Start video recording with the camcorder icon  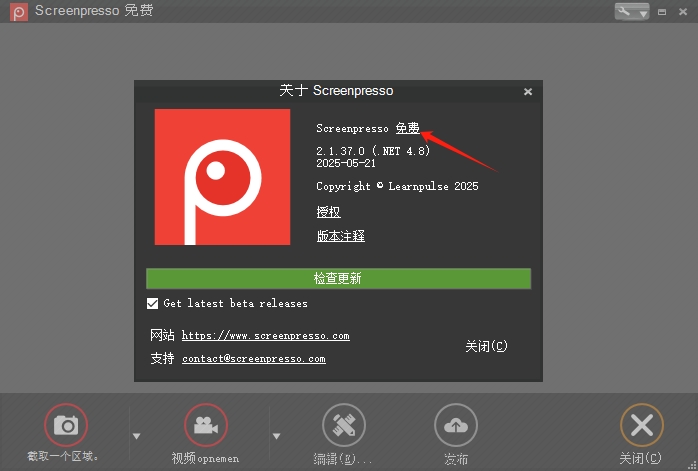tap(206, 426)
